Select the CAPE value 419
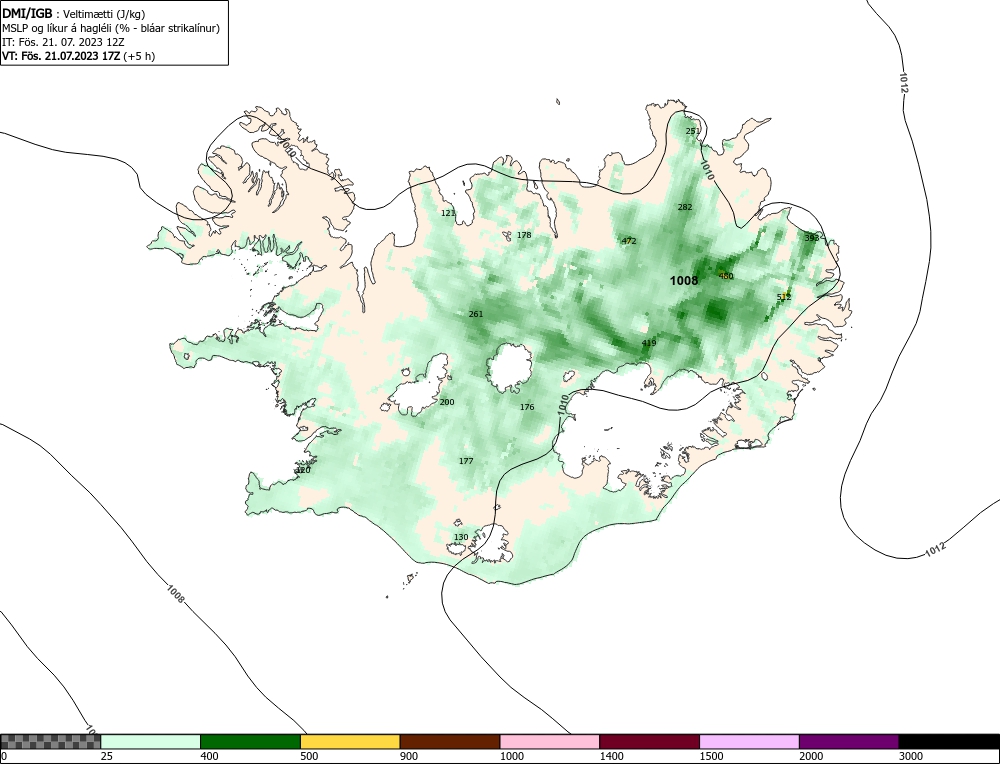The image size is (1000, 764). point(649,343)
